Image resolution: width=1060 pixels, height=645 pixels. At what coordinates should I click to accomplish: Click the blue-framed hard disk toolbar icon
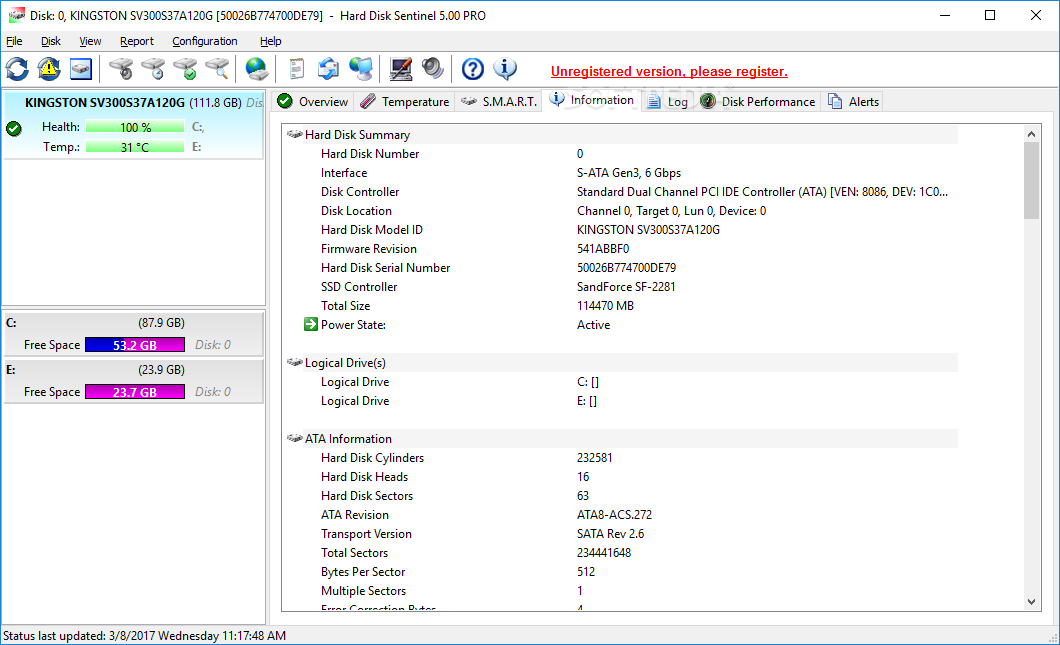[x=80, y=69]
